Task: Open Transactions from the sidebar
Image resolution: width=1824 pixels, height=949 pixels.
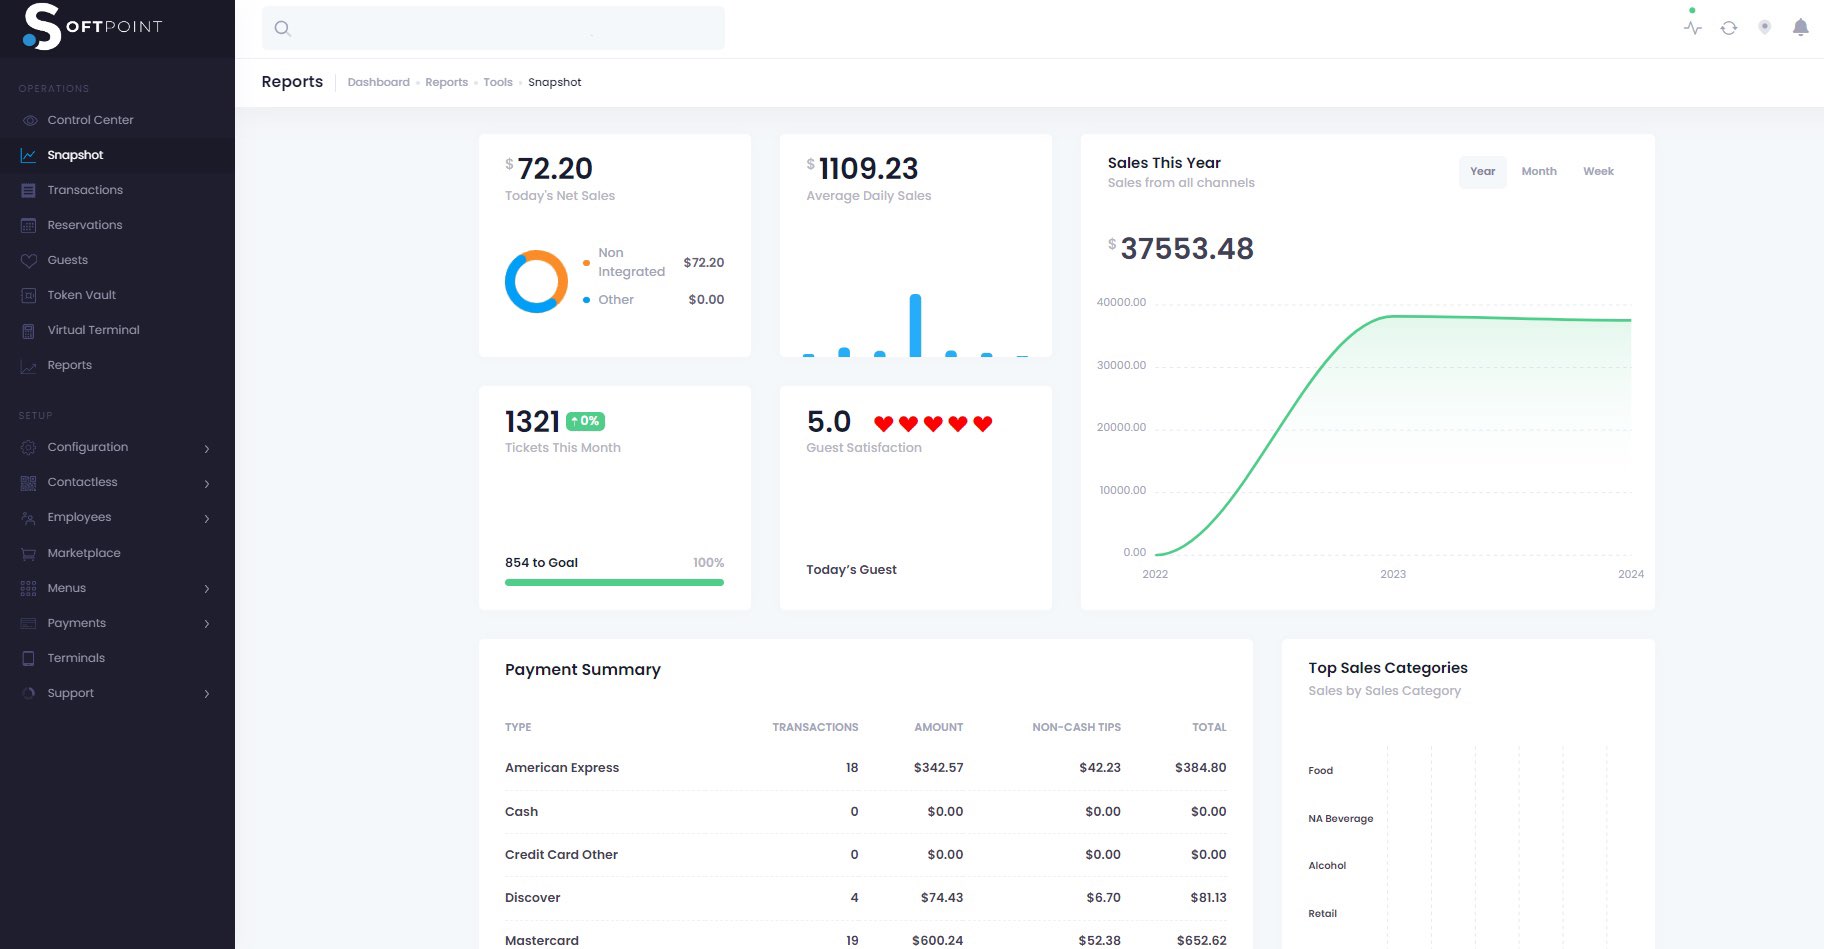Action: (85, 190)
